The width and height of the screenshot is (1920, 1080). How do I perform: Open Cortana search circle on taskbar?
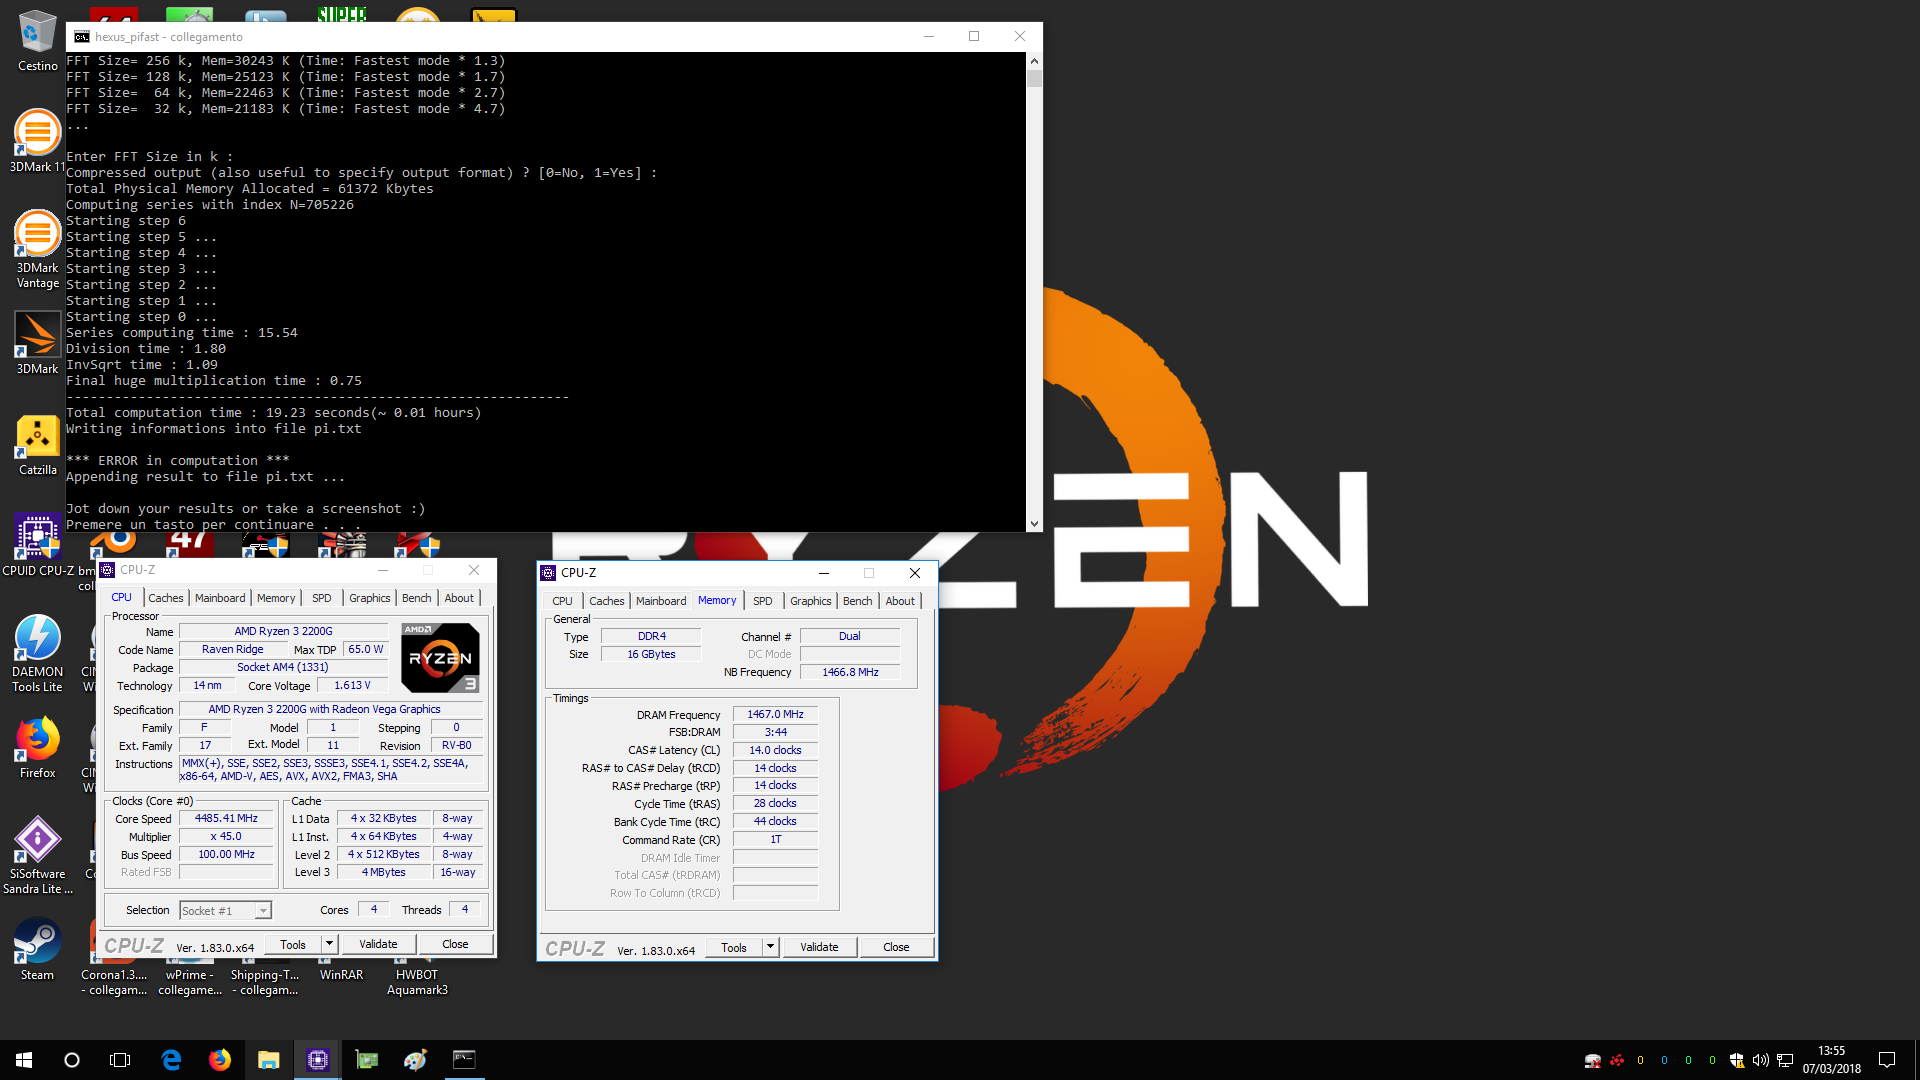(72, 1060)
